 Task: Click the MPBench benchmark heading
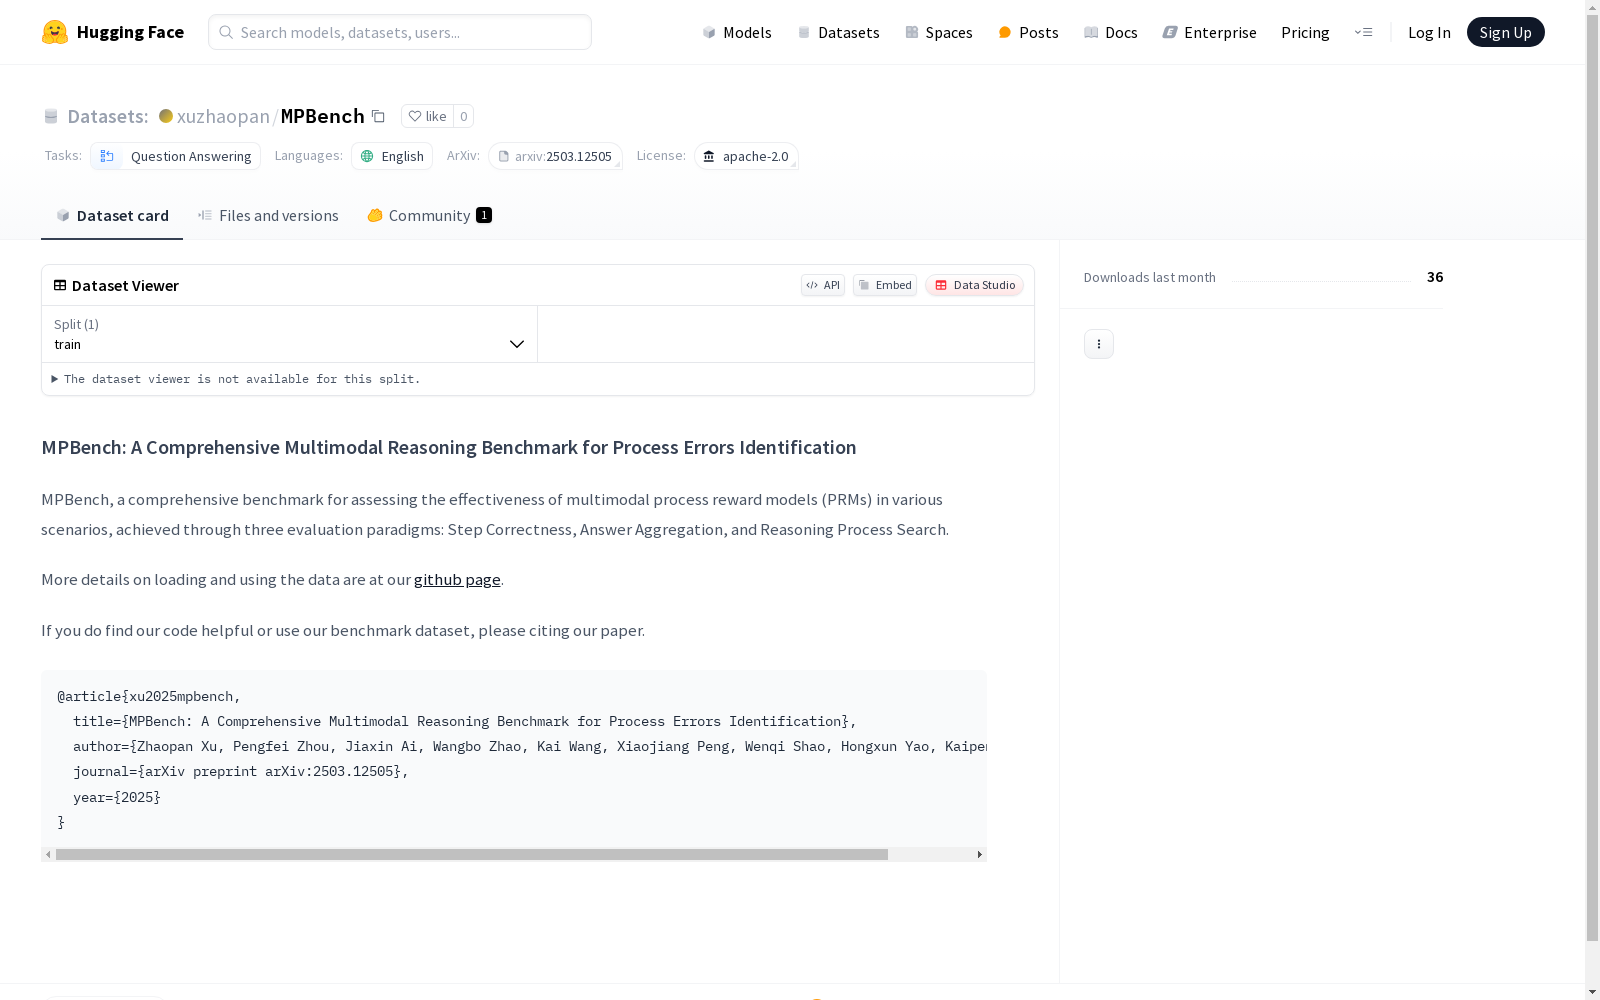coord(449,447)
